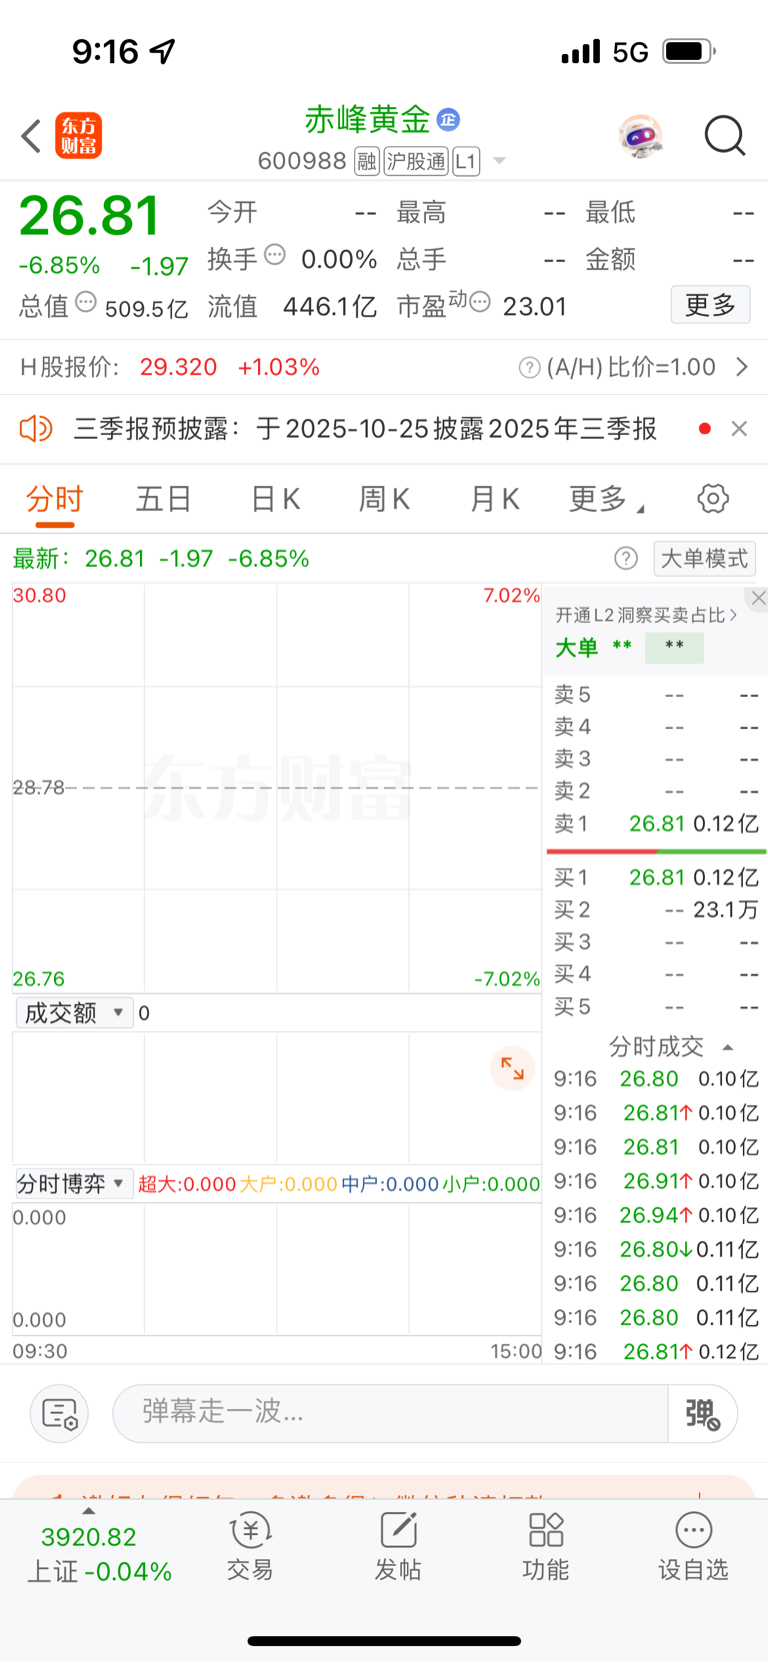This screenshot has width=768, height=1663.
Task: Tap the 小户:0.000 legend
Action: point(491,1184)
